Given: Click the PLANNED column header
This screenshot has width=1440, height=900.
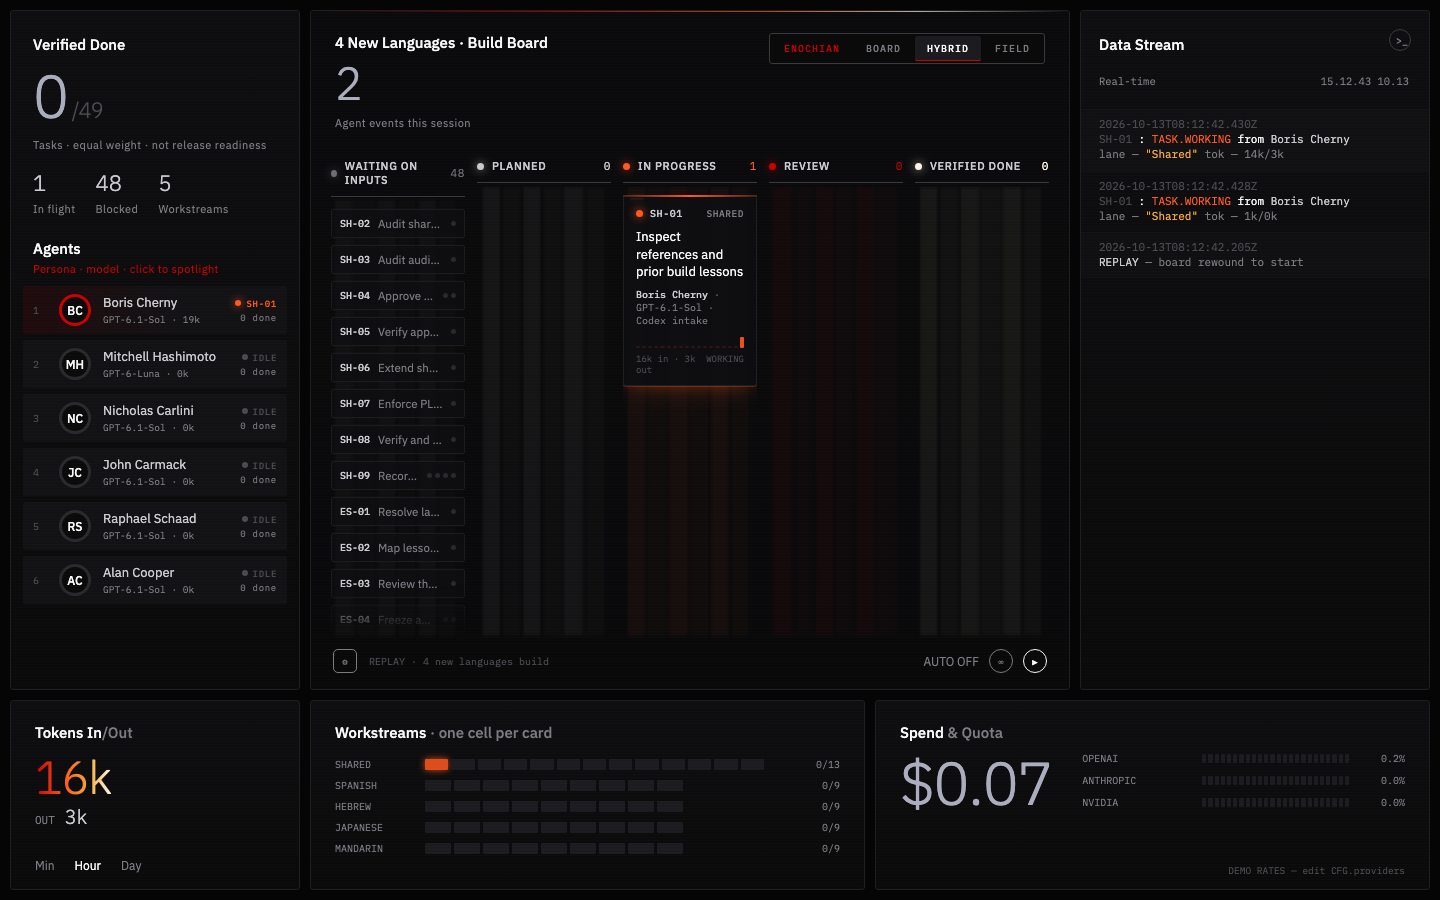Looking at the screenshot, I should click(x=544, y=167).
